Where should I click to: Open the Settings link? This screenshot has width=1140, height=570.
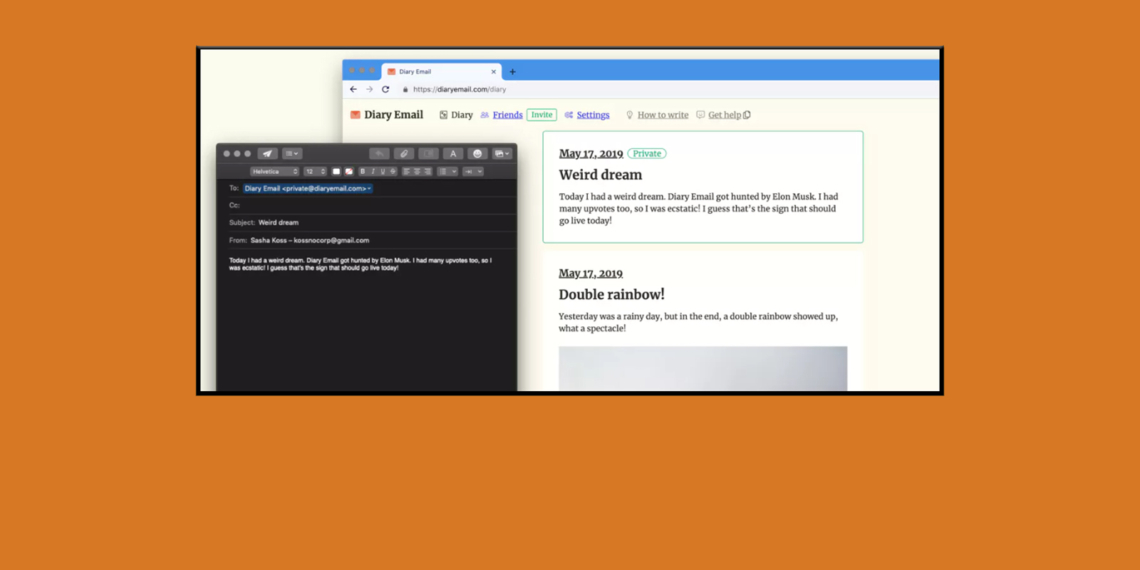click(592, 115)
